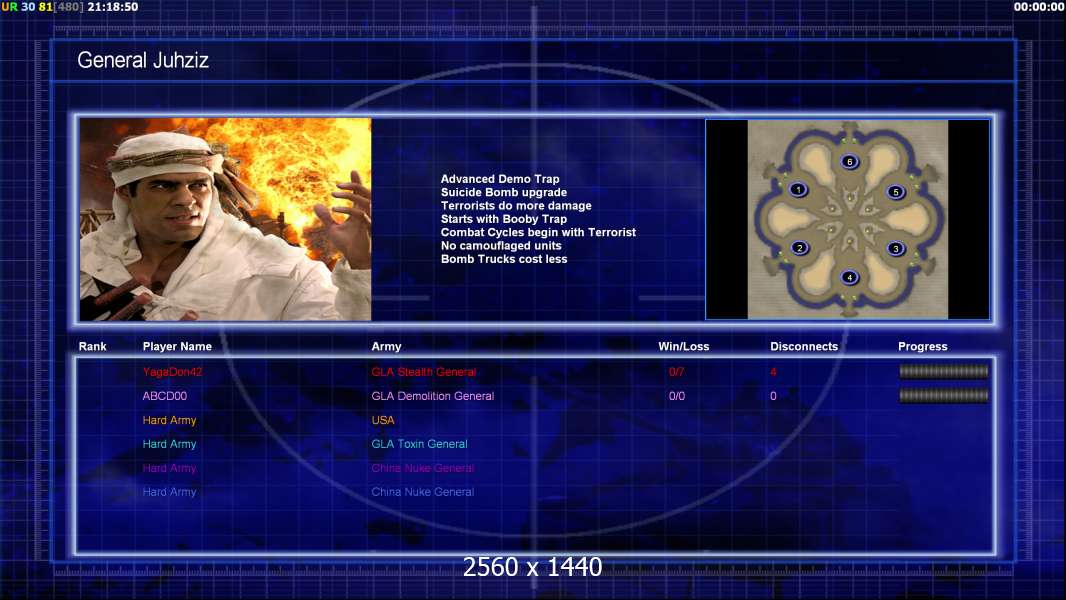Click Bomb Trucks cost less line
This screenshot has height=600, width=1066.
tap(504, 259)
